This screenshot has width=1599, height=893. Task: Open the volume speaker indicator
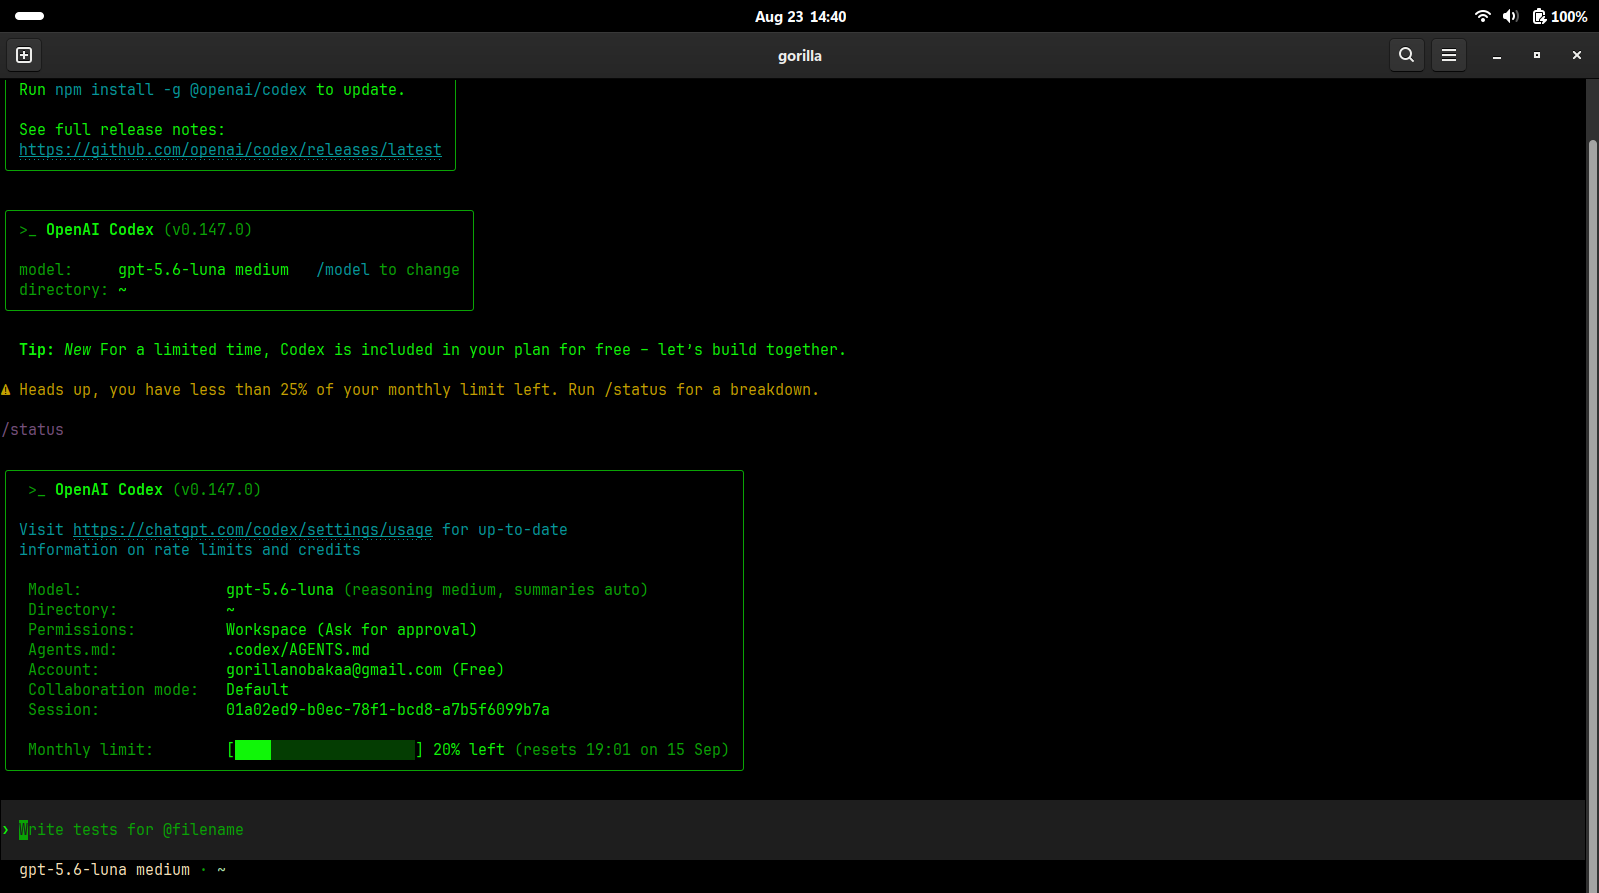tap(1510, 16)
